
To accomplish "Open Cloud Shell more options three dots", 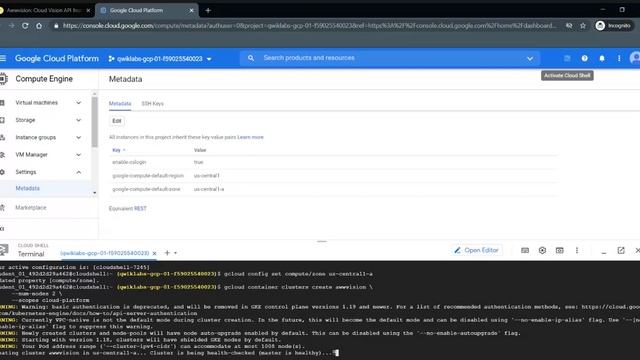I will (x=577, y=250).
